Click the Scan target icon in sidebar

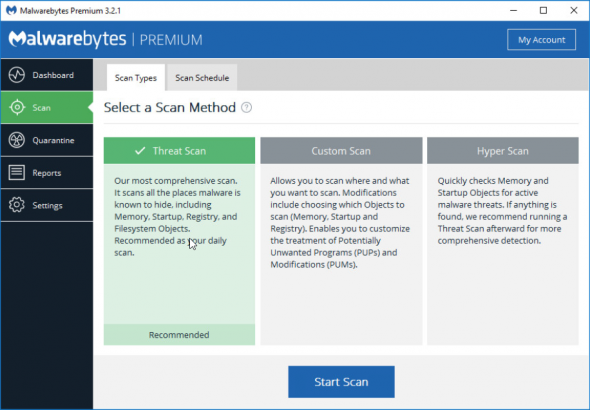pos(17,108)
